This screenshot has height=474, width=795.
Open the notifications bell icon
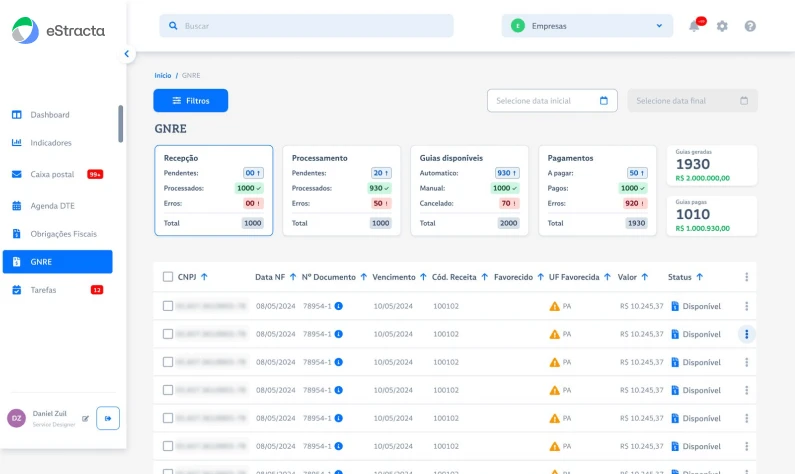point(695,26)
